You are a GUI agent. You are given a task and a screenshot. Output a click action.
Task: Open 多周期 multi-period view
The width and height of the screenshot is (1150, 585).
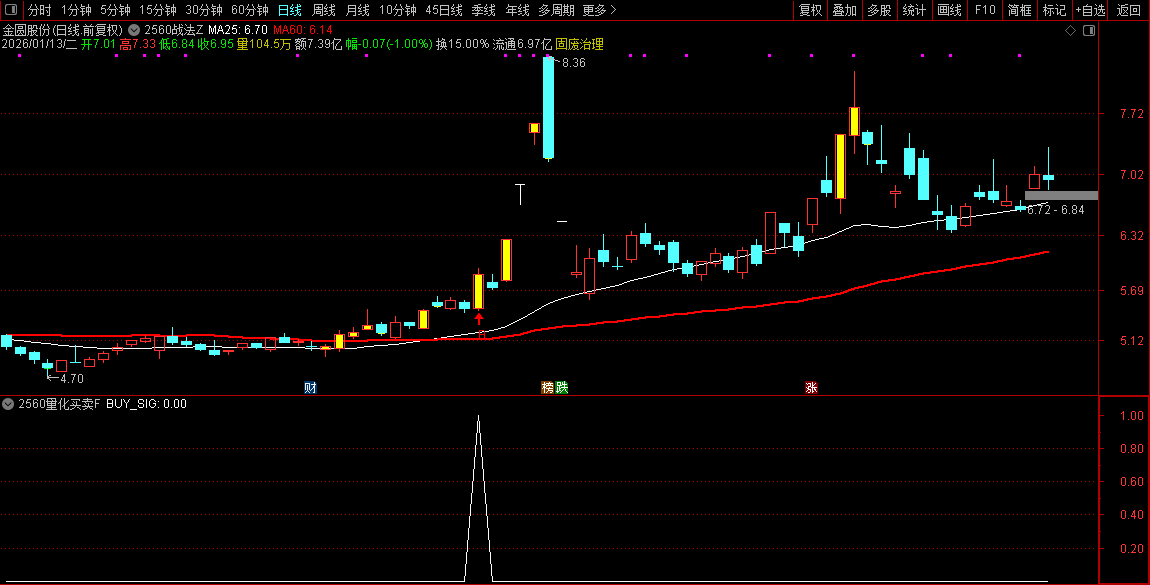click(556, 10)
